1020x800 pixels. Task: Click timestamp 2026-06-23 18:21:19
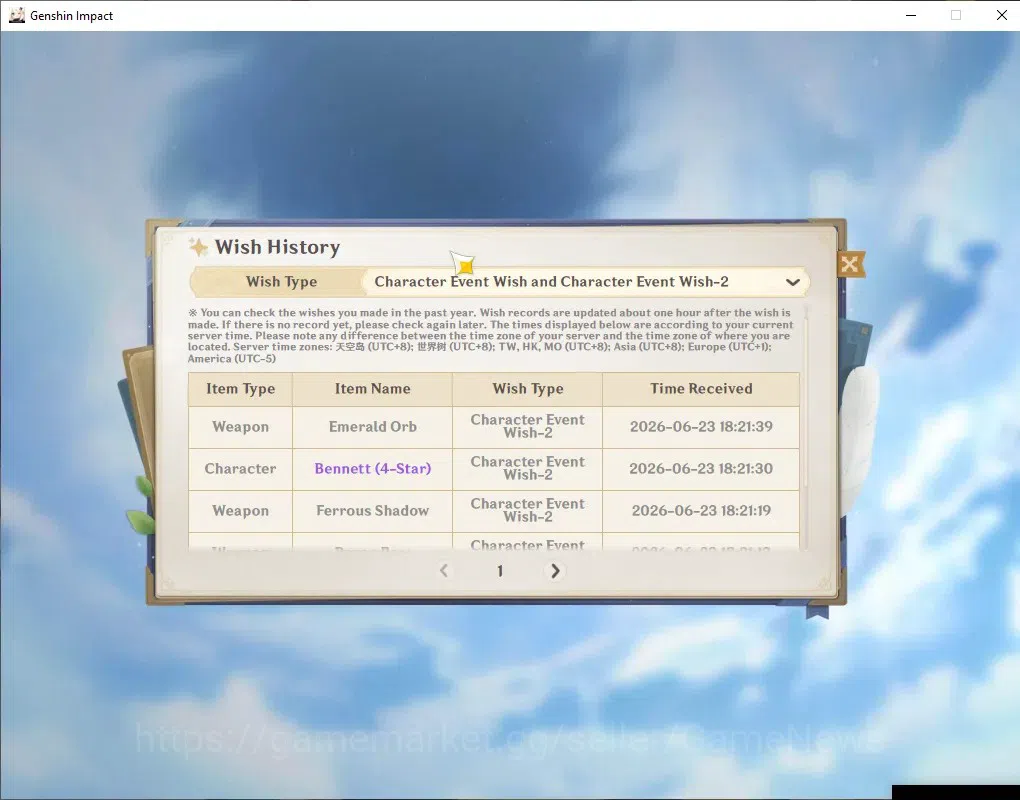point(701,511)
